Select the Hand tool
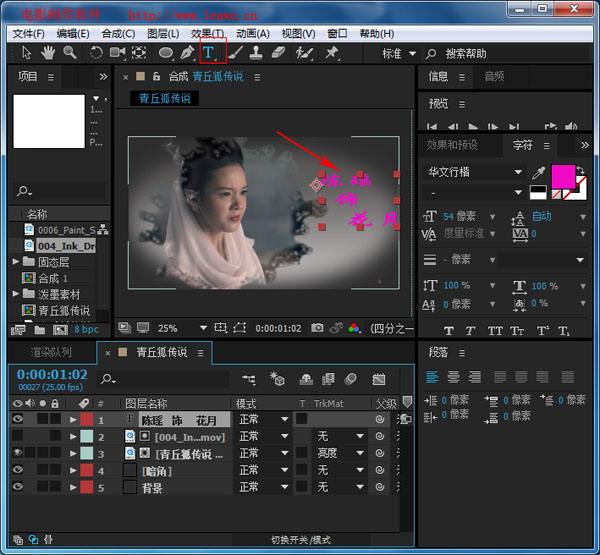 (x=48, y=53)
